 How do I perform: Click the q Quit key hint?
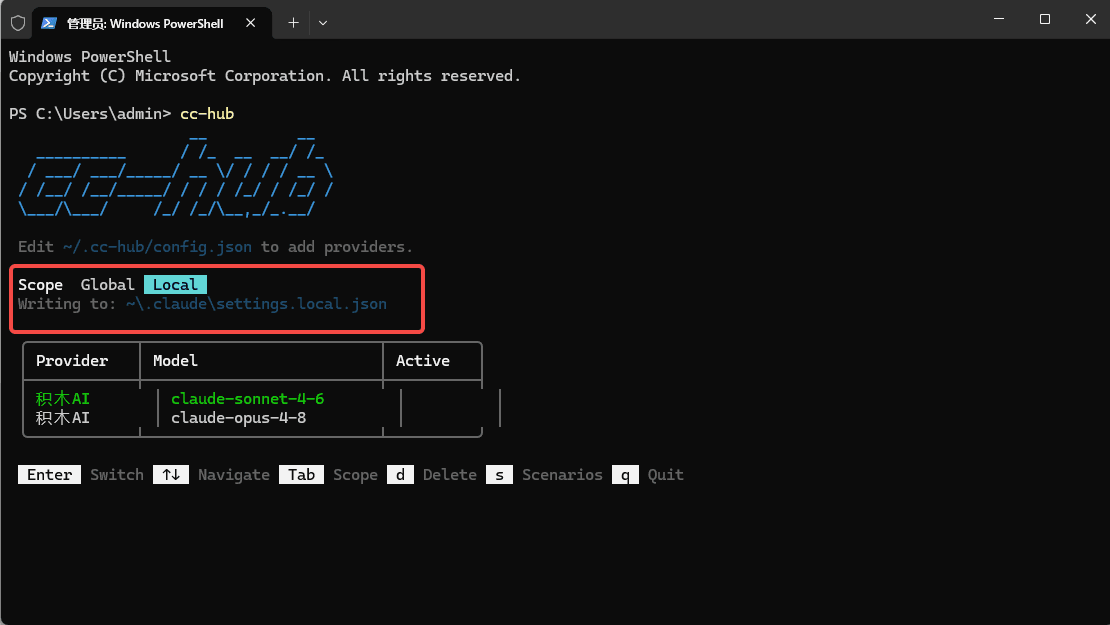pyautogui.click(x=625, y=475)
